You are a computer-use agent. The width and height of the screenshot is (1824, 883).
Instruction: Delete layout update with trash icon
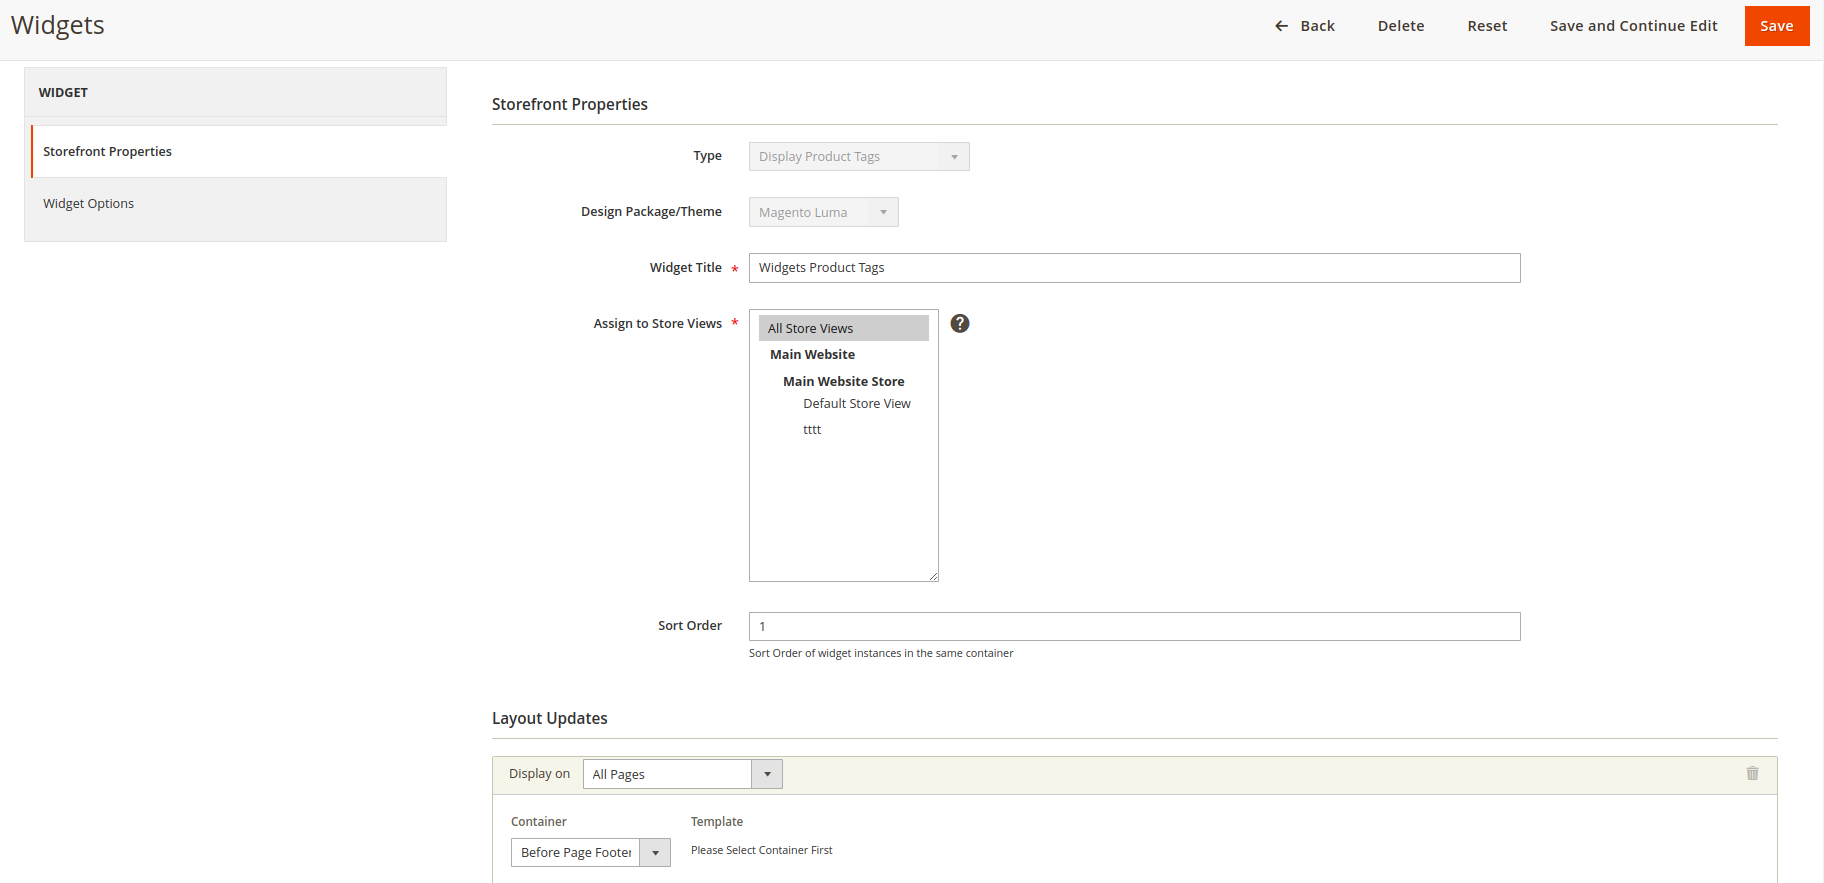[1751, 773]
